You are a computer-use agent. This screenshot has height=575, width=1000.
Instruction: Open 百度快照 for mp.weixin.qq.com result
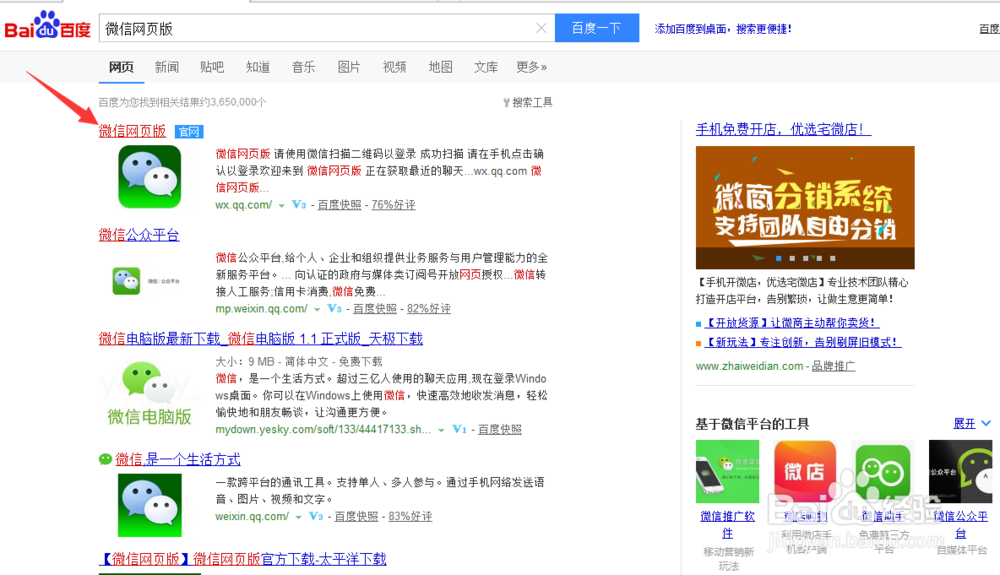(x=375, y=309)
